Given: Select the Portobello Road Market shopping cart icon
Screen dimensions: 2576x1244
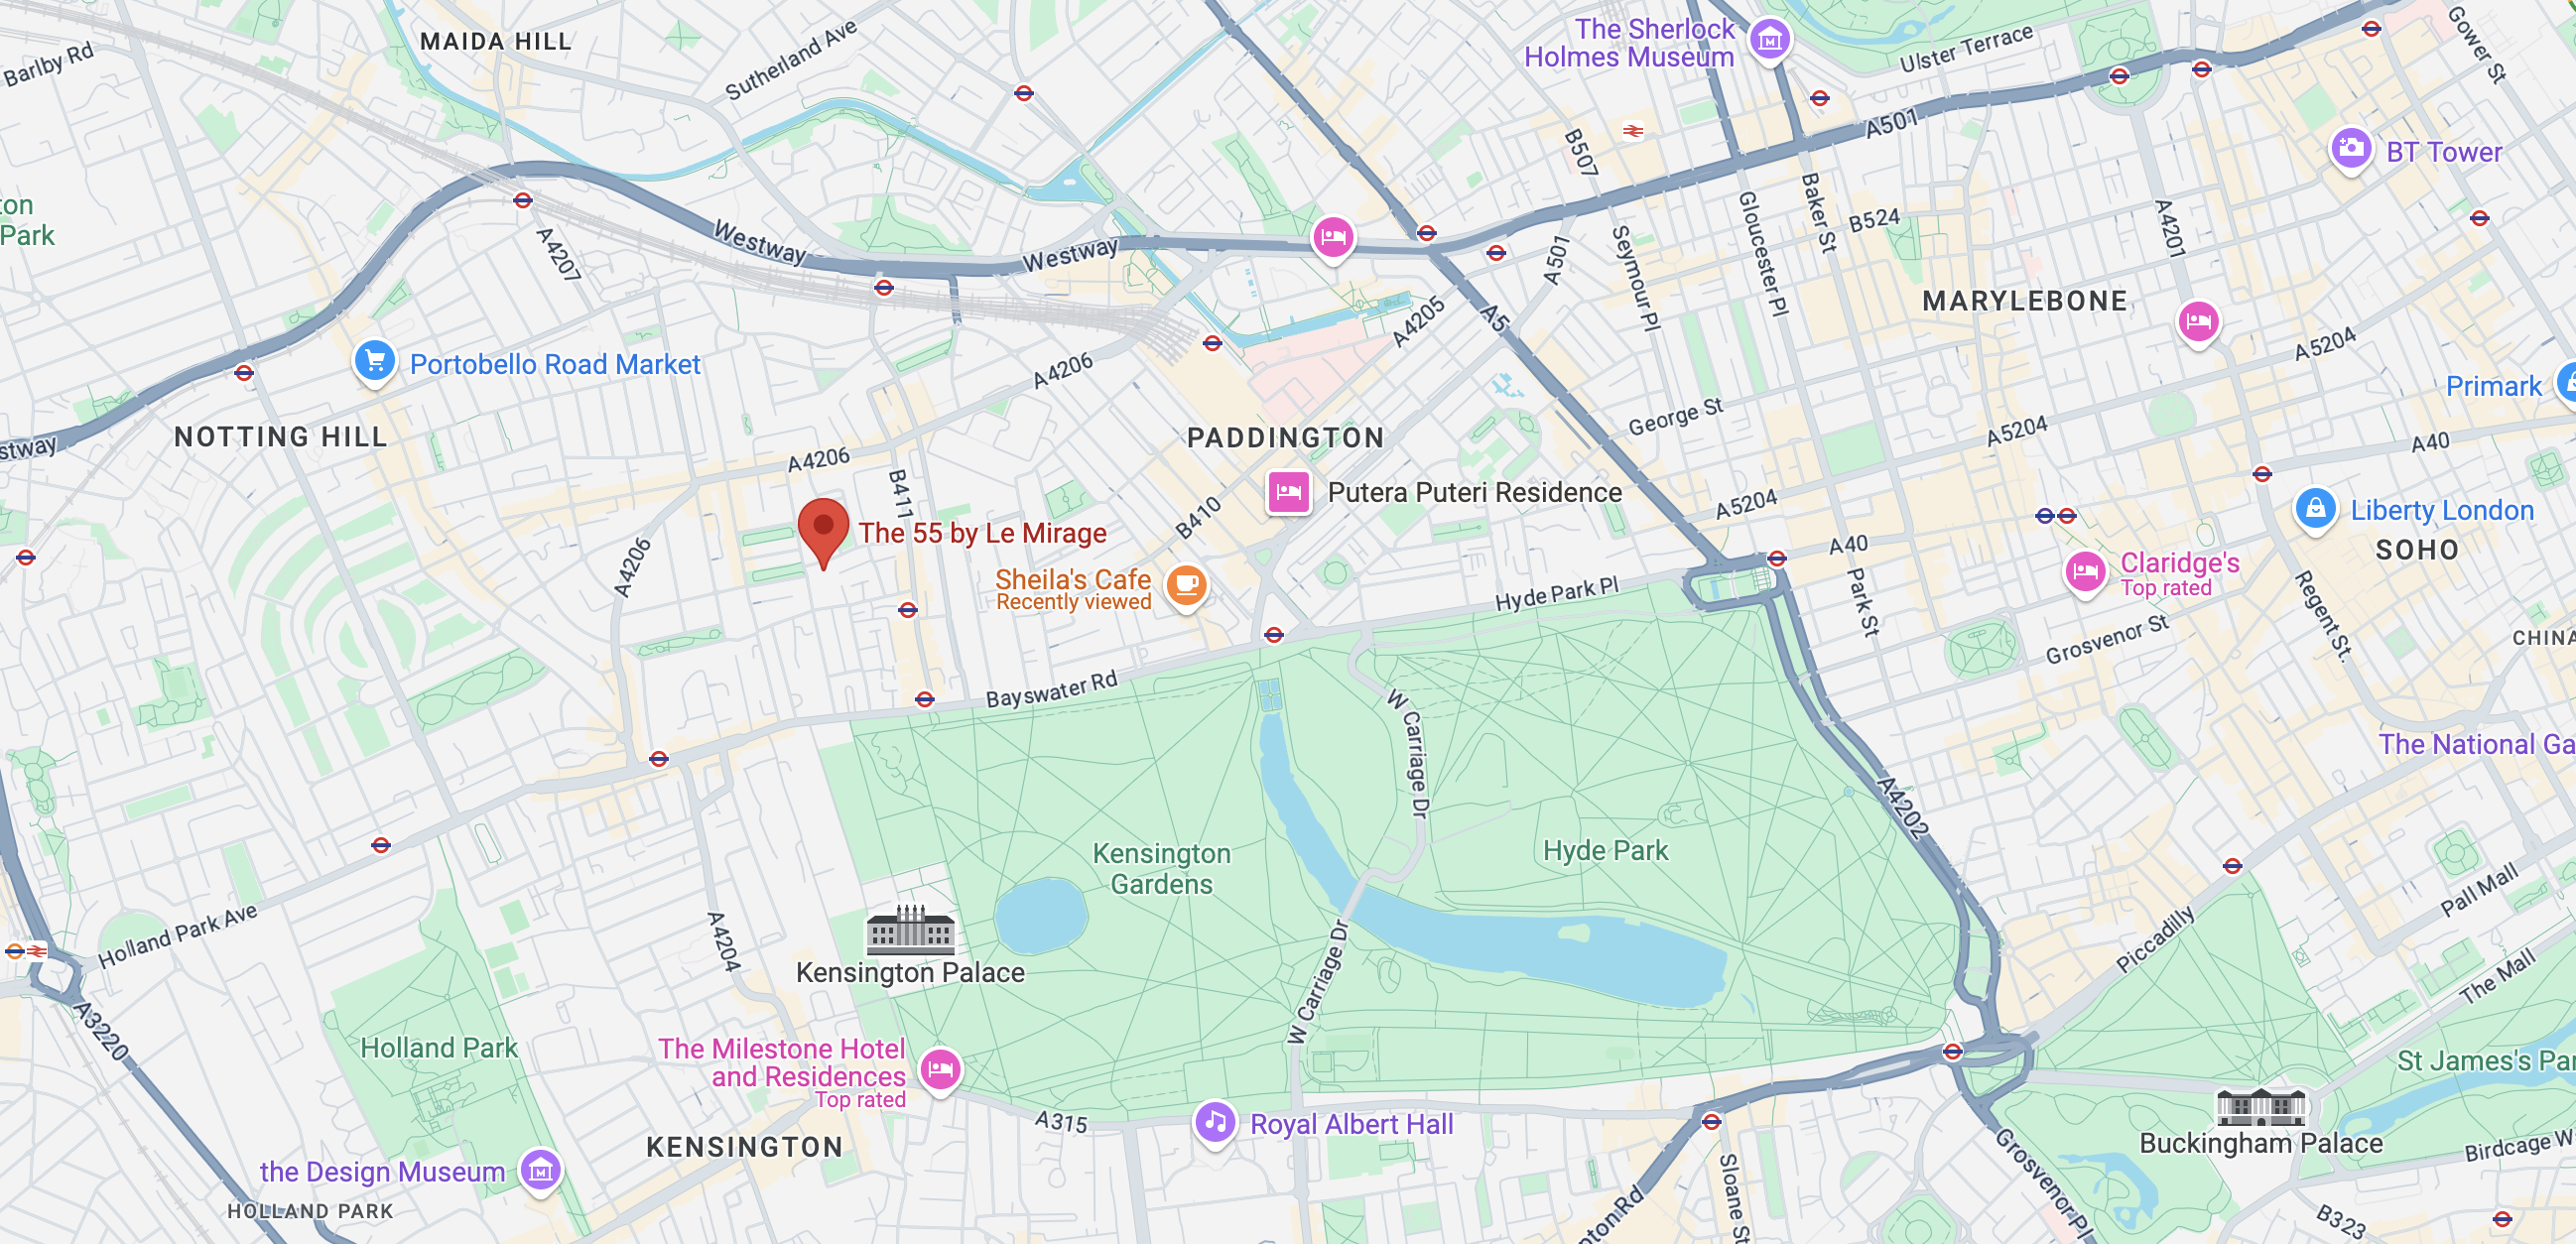Looking at the screenshot, I should click(375, 362).
